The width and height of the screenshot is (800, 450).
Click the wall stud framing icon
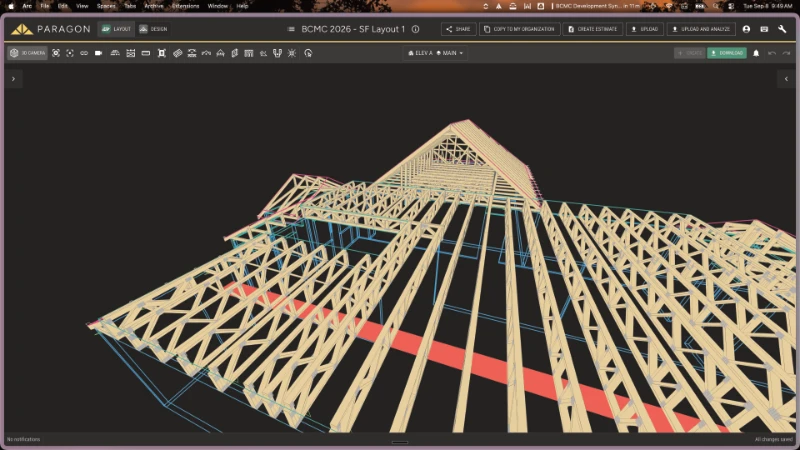(249, 53)
